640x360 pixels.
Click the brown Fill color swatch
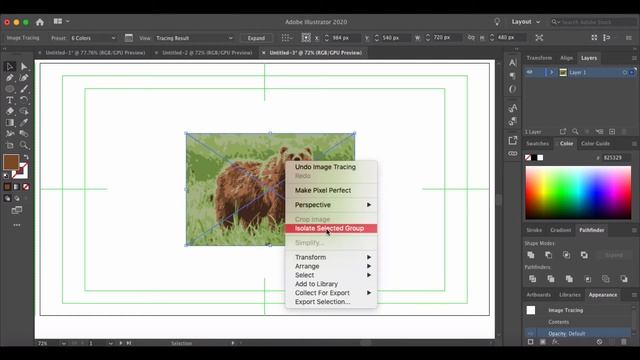coord(11,162)
